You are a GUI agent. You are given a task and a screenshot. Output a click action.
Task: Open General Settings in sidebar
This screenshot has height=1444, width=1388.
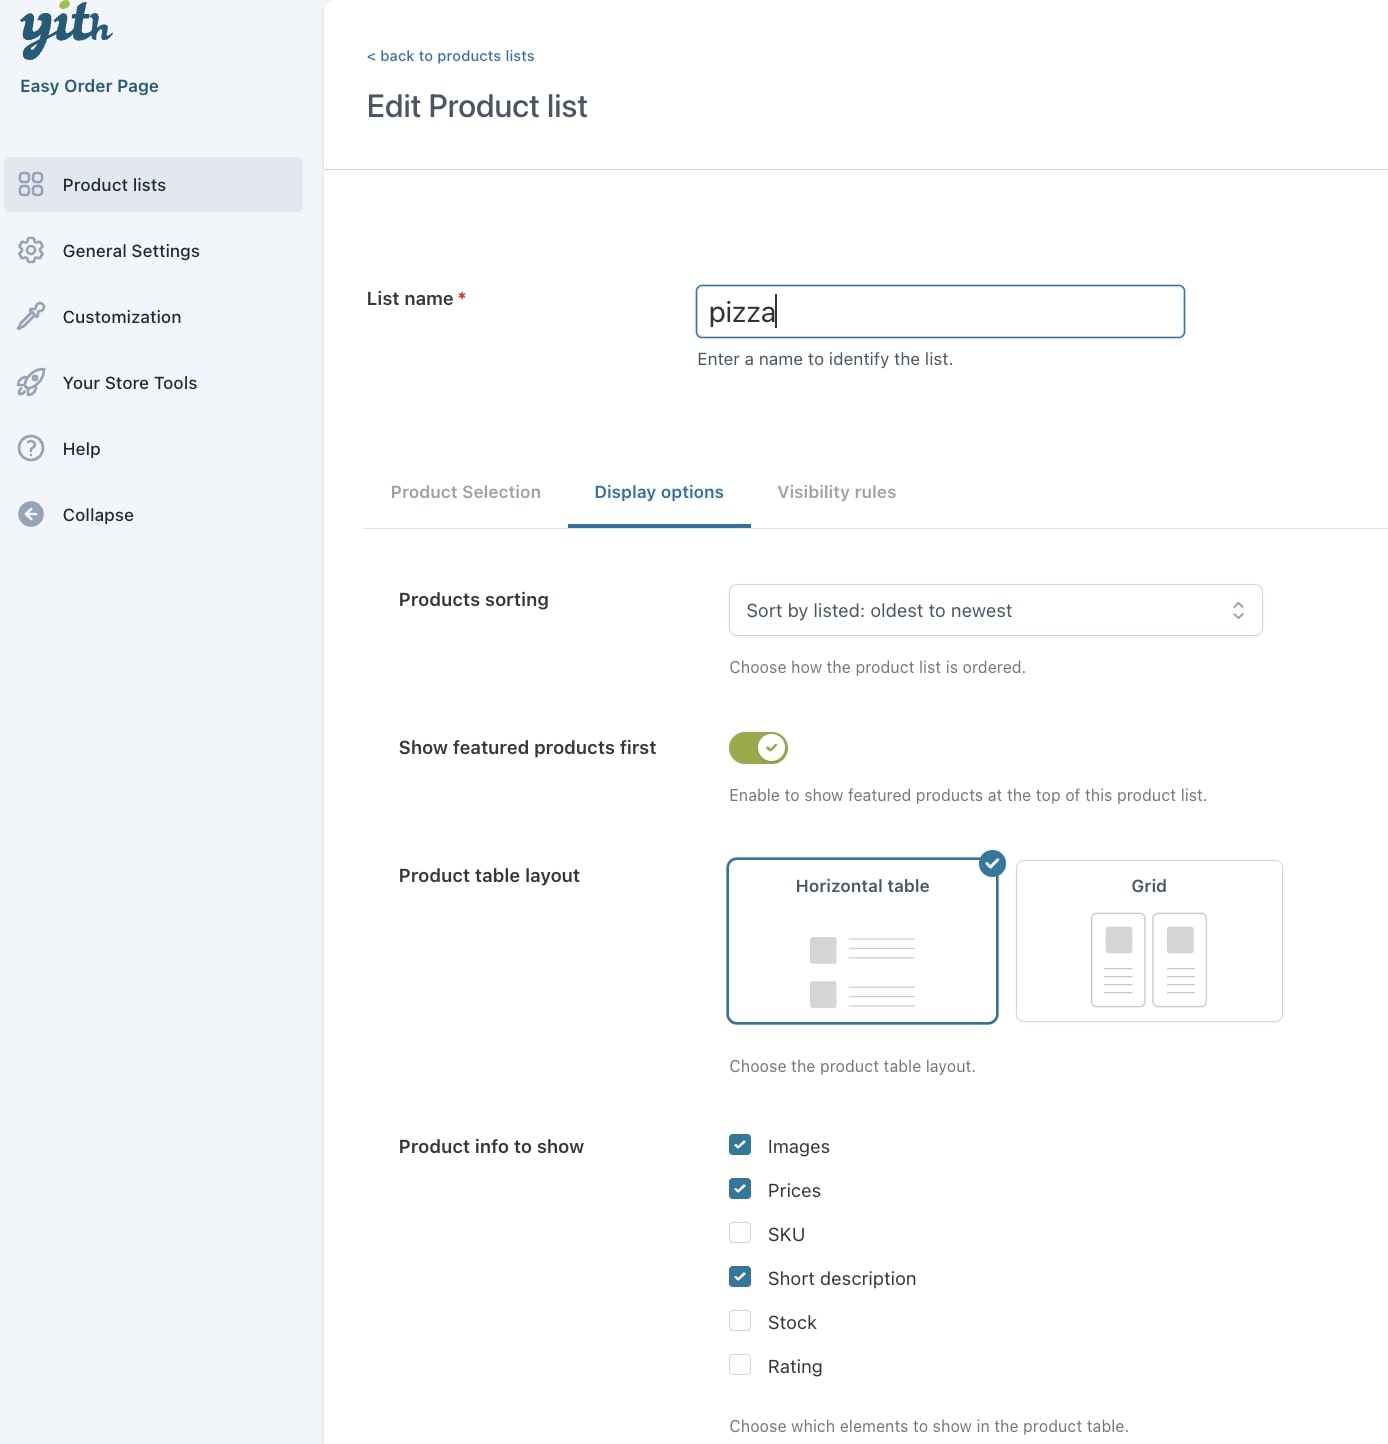tap(153, 250)
